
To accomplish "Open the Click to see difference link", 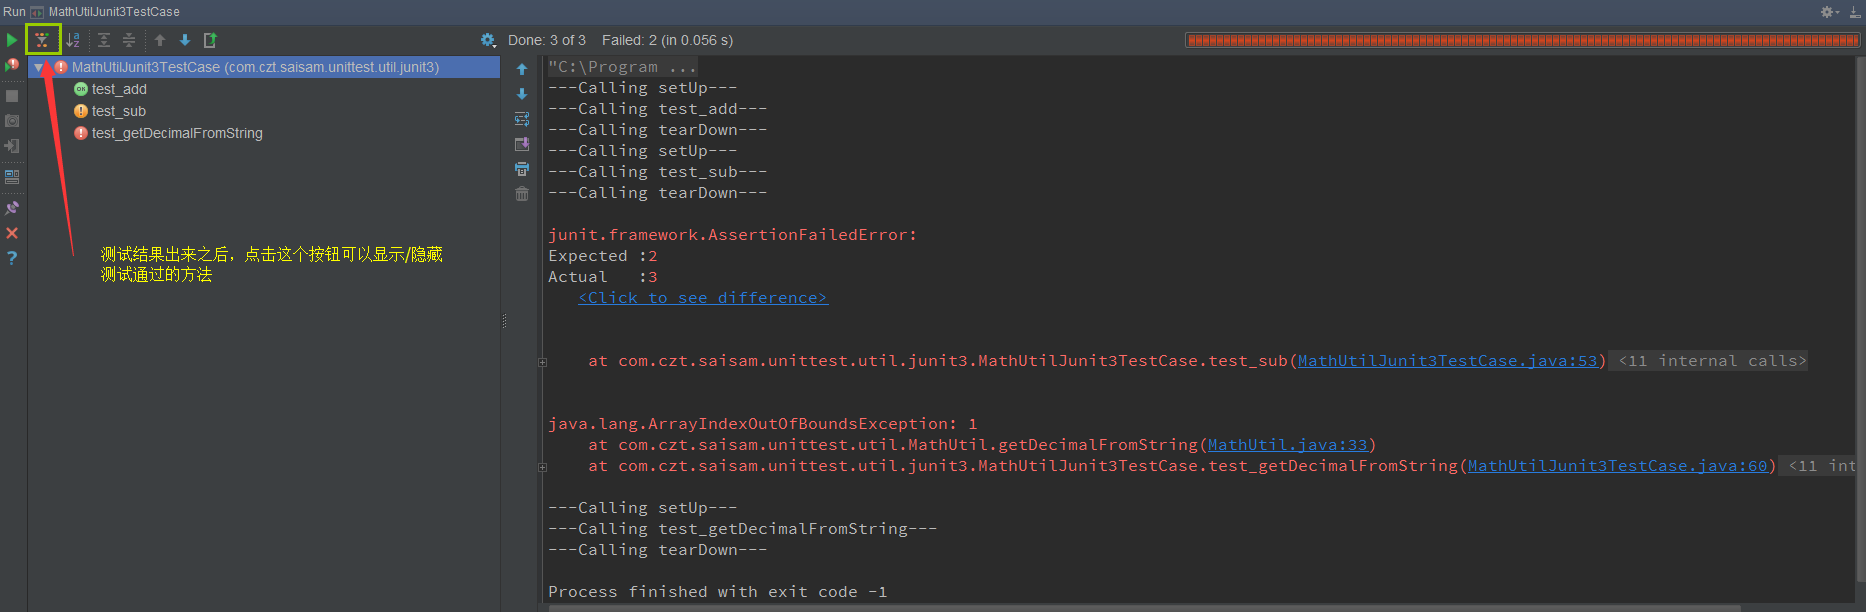I will 703,298.
